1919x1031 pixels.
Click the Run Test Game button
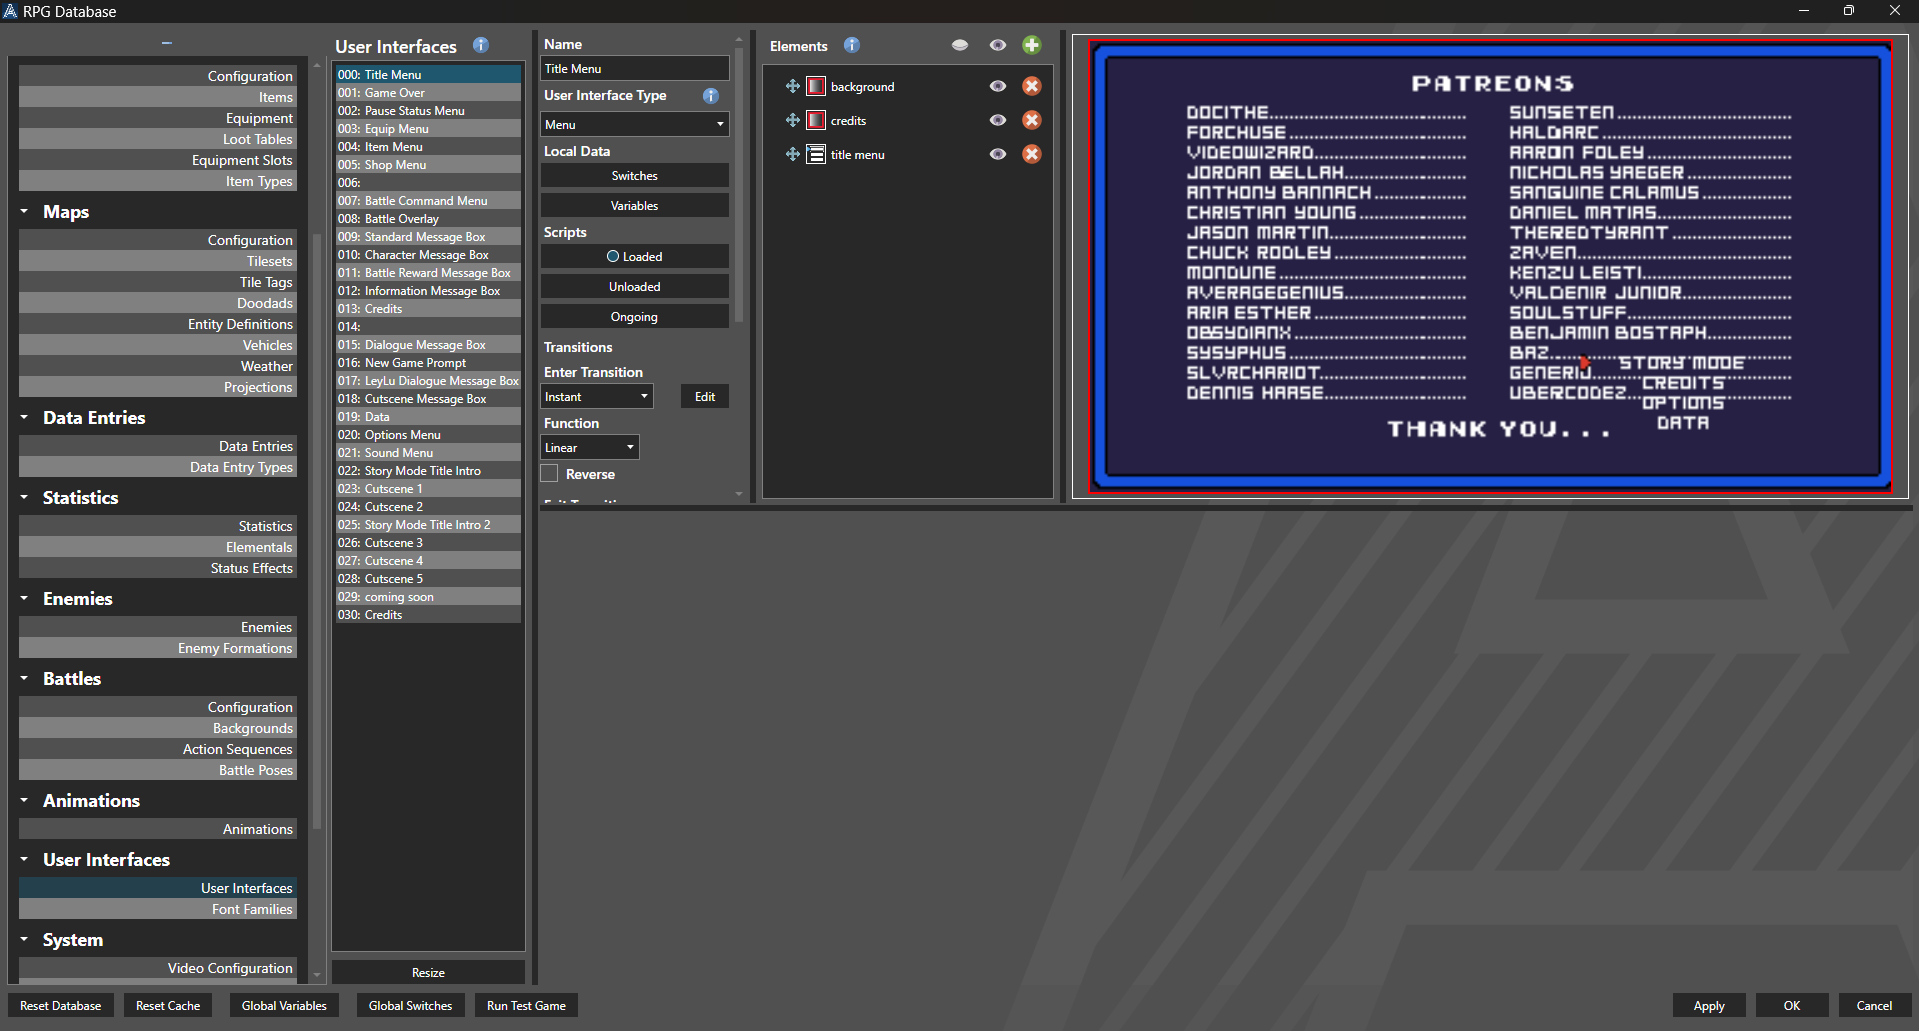tap(526, 1006)
